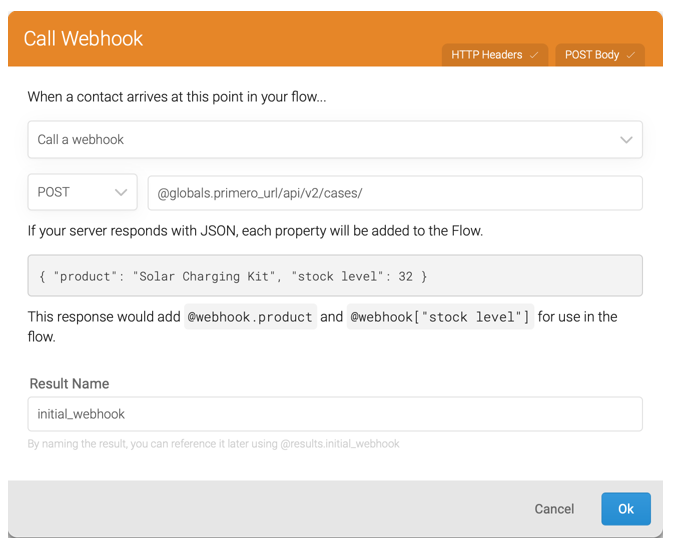Click the Cancel button
This screenshot has width=675, height=548.
pyautogui.click(x=554, y=509)
